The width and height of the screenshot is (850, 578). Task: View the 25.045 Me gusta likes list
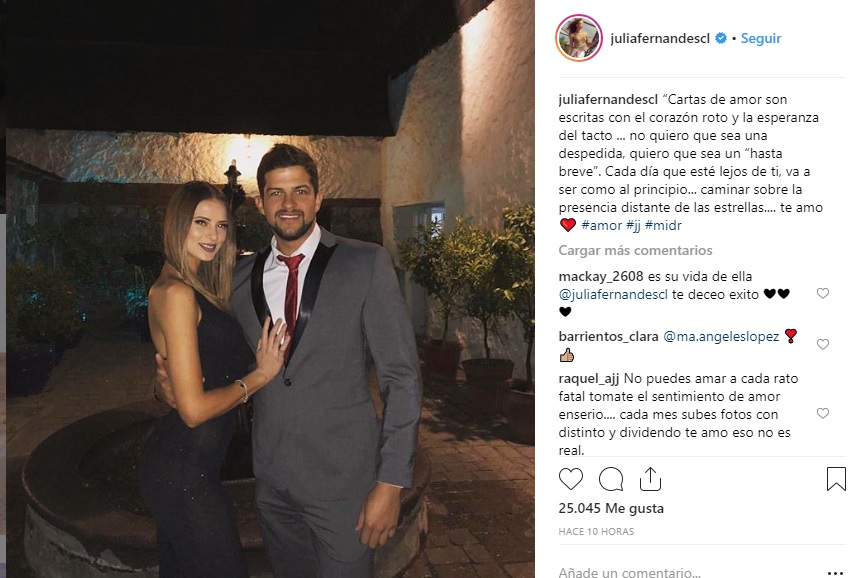[x=611, y=509]
